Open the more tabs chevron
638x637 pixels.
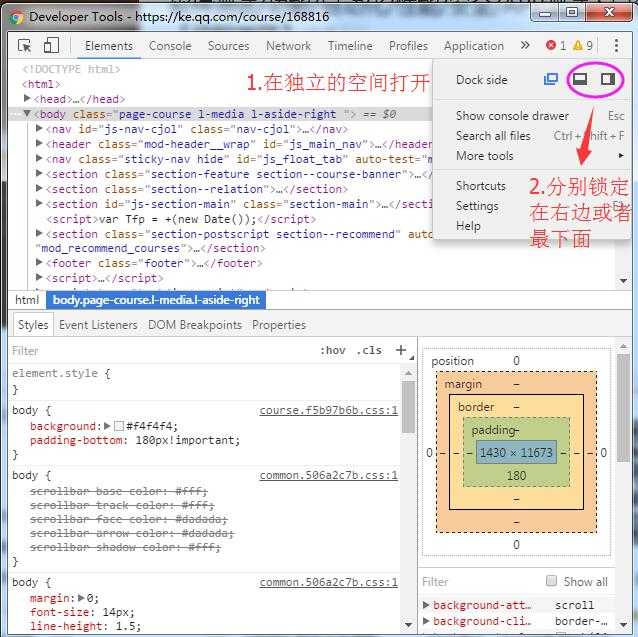coord(525,45)
